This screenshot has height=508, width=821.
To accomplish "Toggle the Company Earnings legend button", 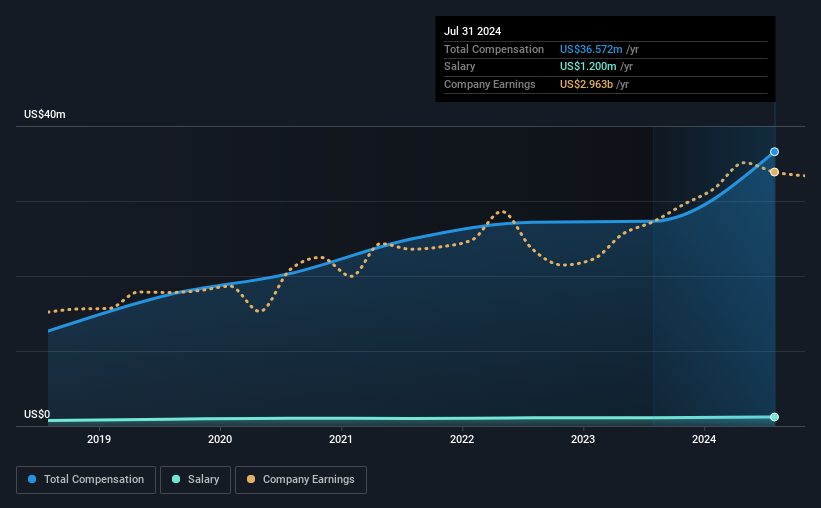I will point(301,480).
